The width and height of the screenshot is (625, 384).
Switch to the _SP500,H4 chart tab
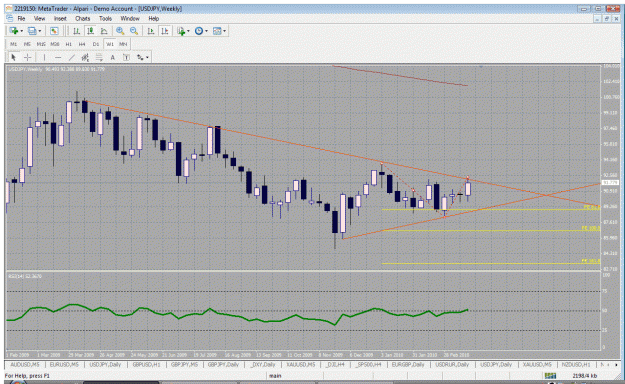point(370,364)
